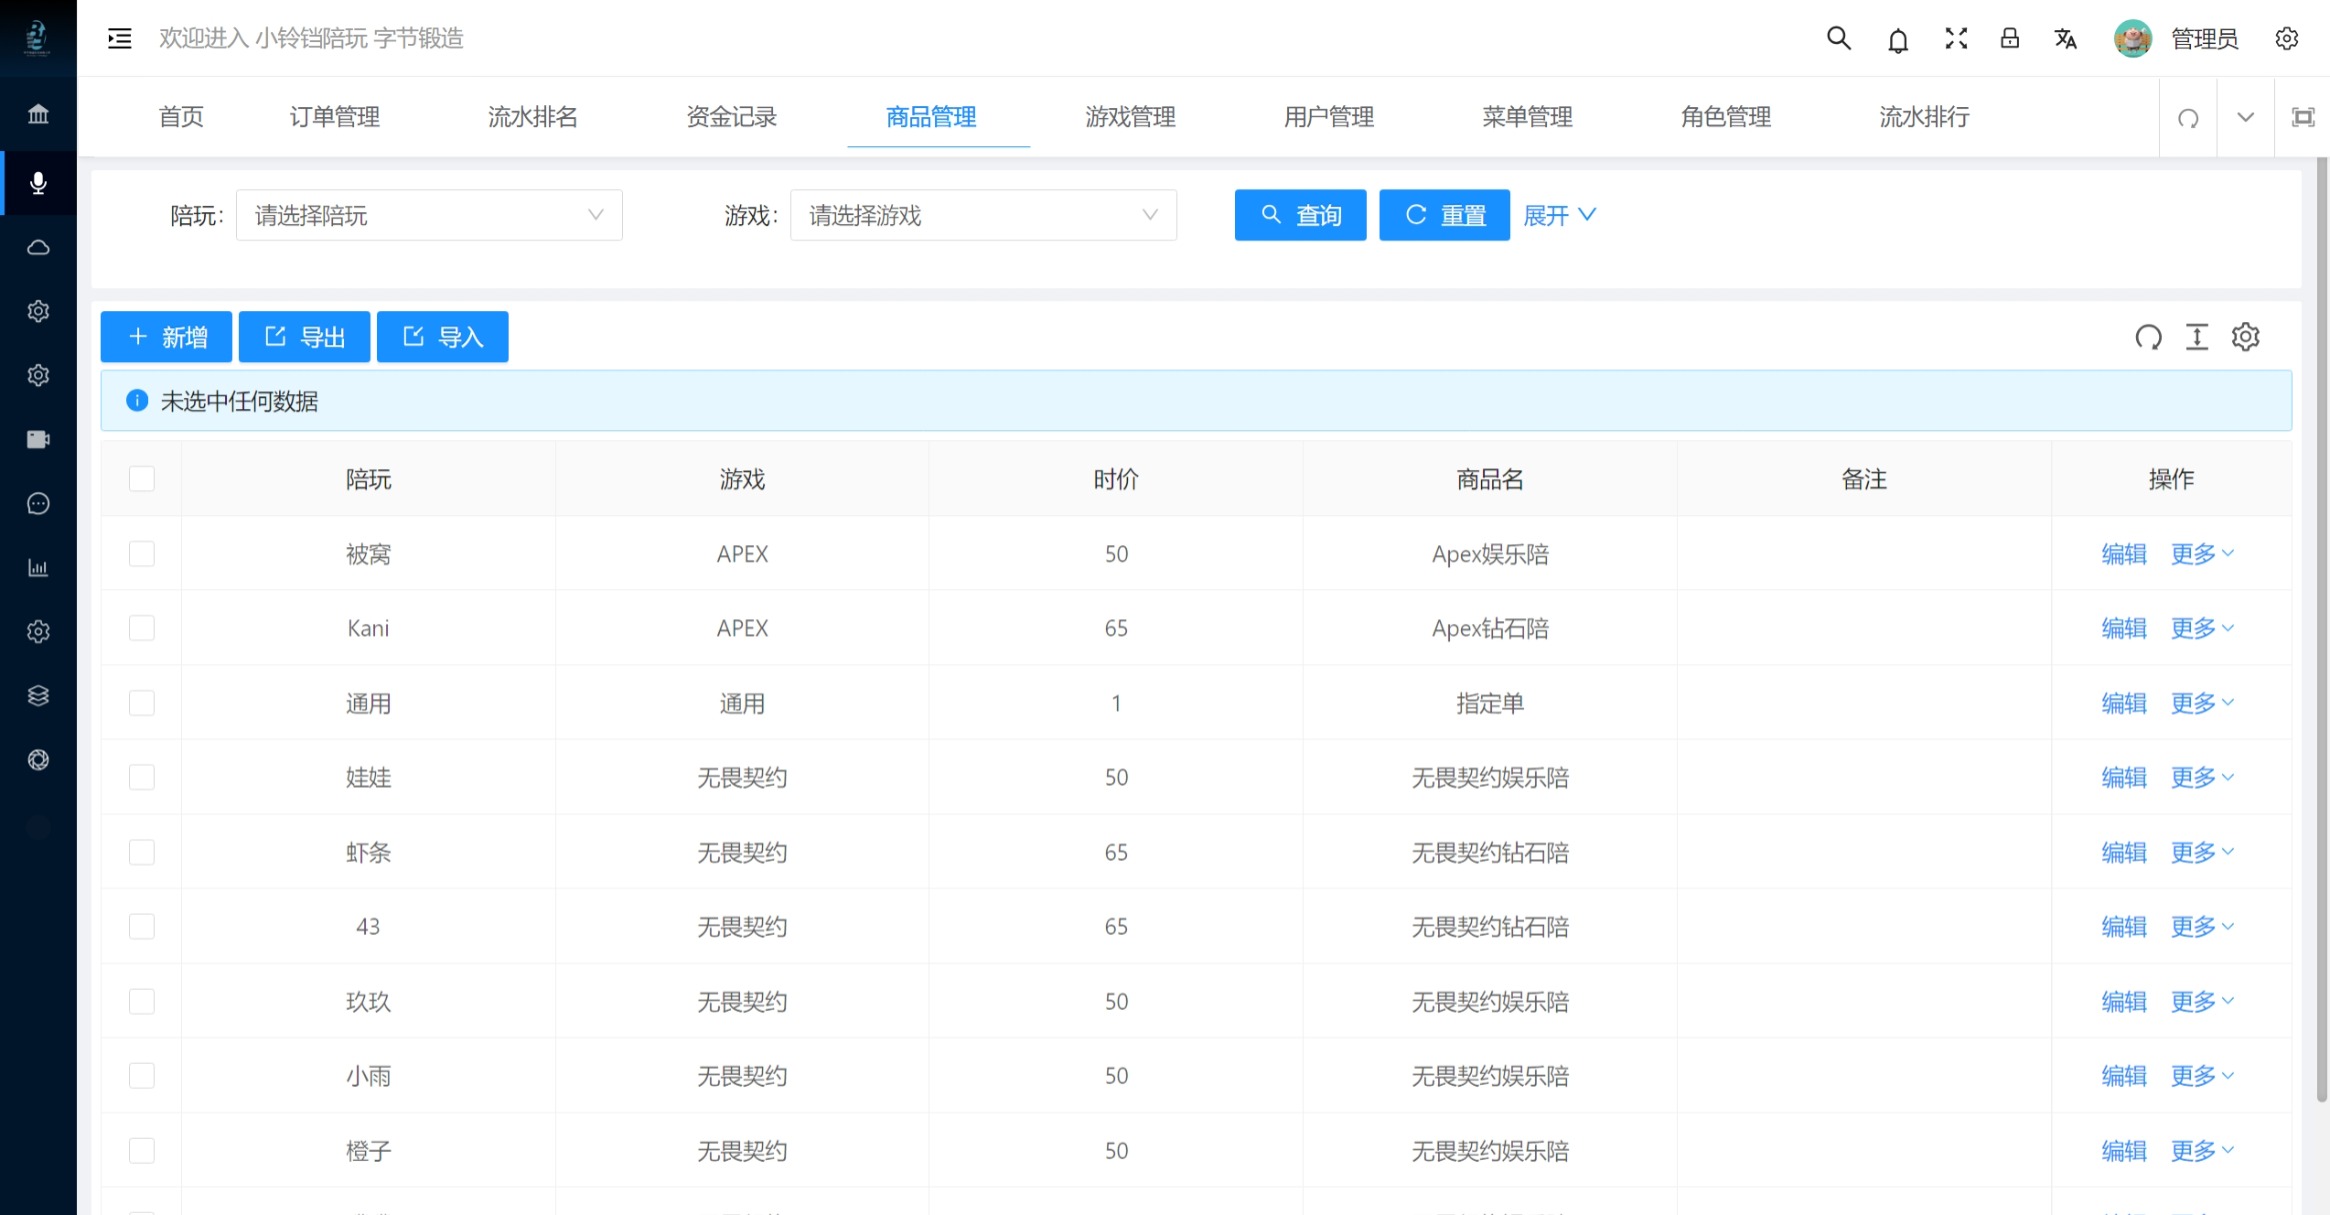
Task: Open the sidebar lifebuoy support icon
Action: pyautogui.click(x=38, y=759)
